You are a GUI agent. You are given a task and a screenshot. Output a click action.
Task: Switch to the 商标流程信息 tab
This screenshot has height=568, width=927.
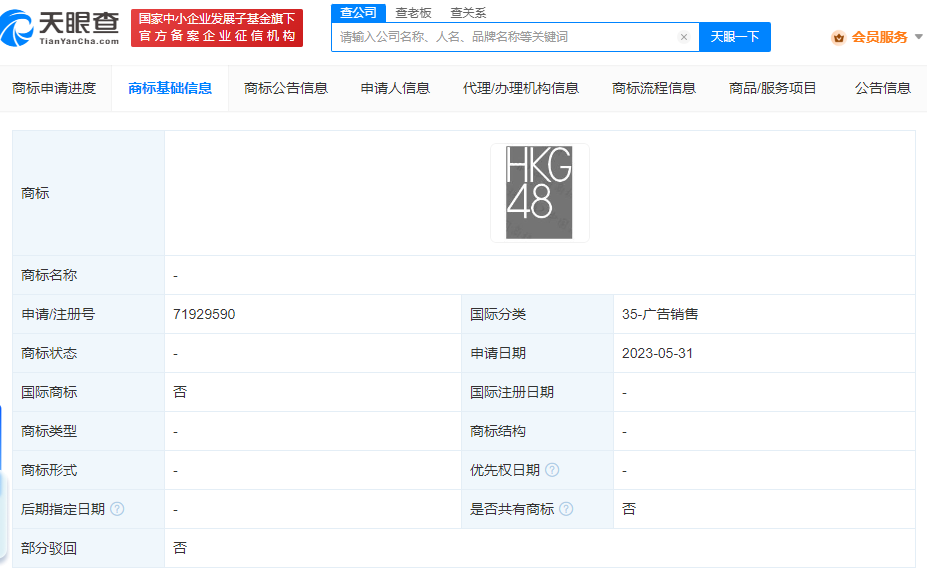(654, 89)
